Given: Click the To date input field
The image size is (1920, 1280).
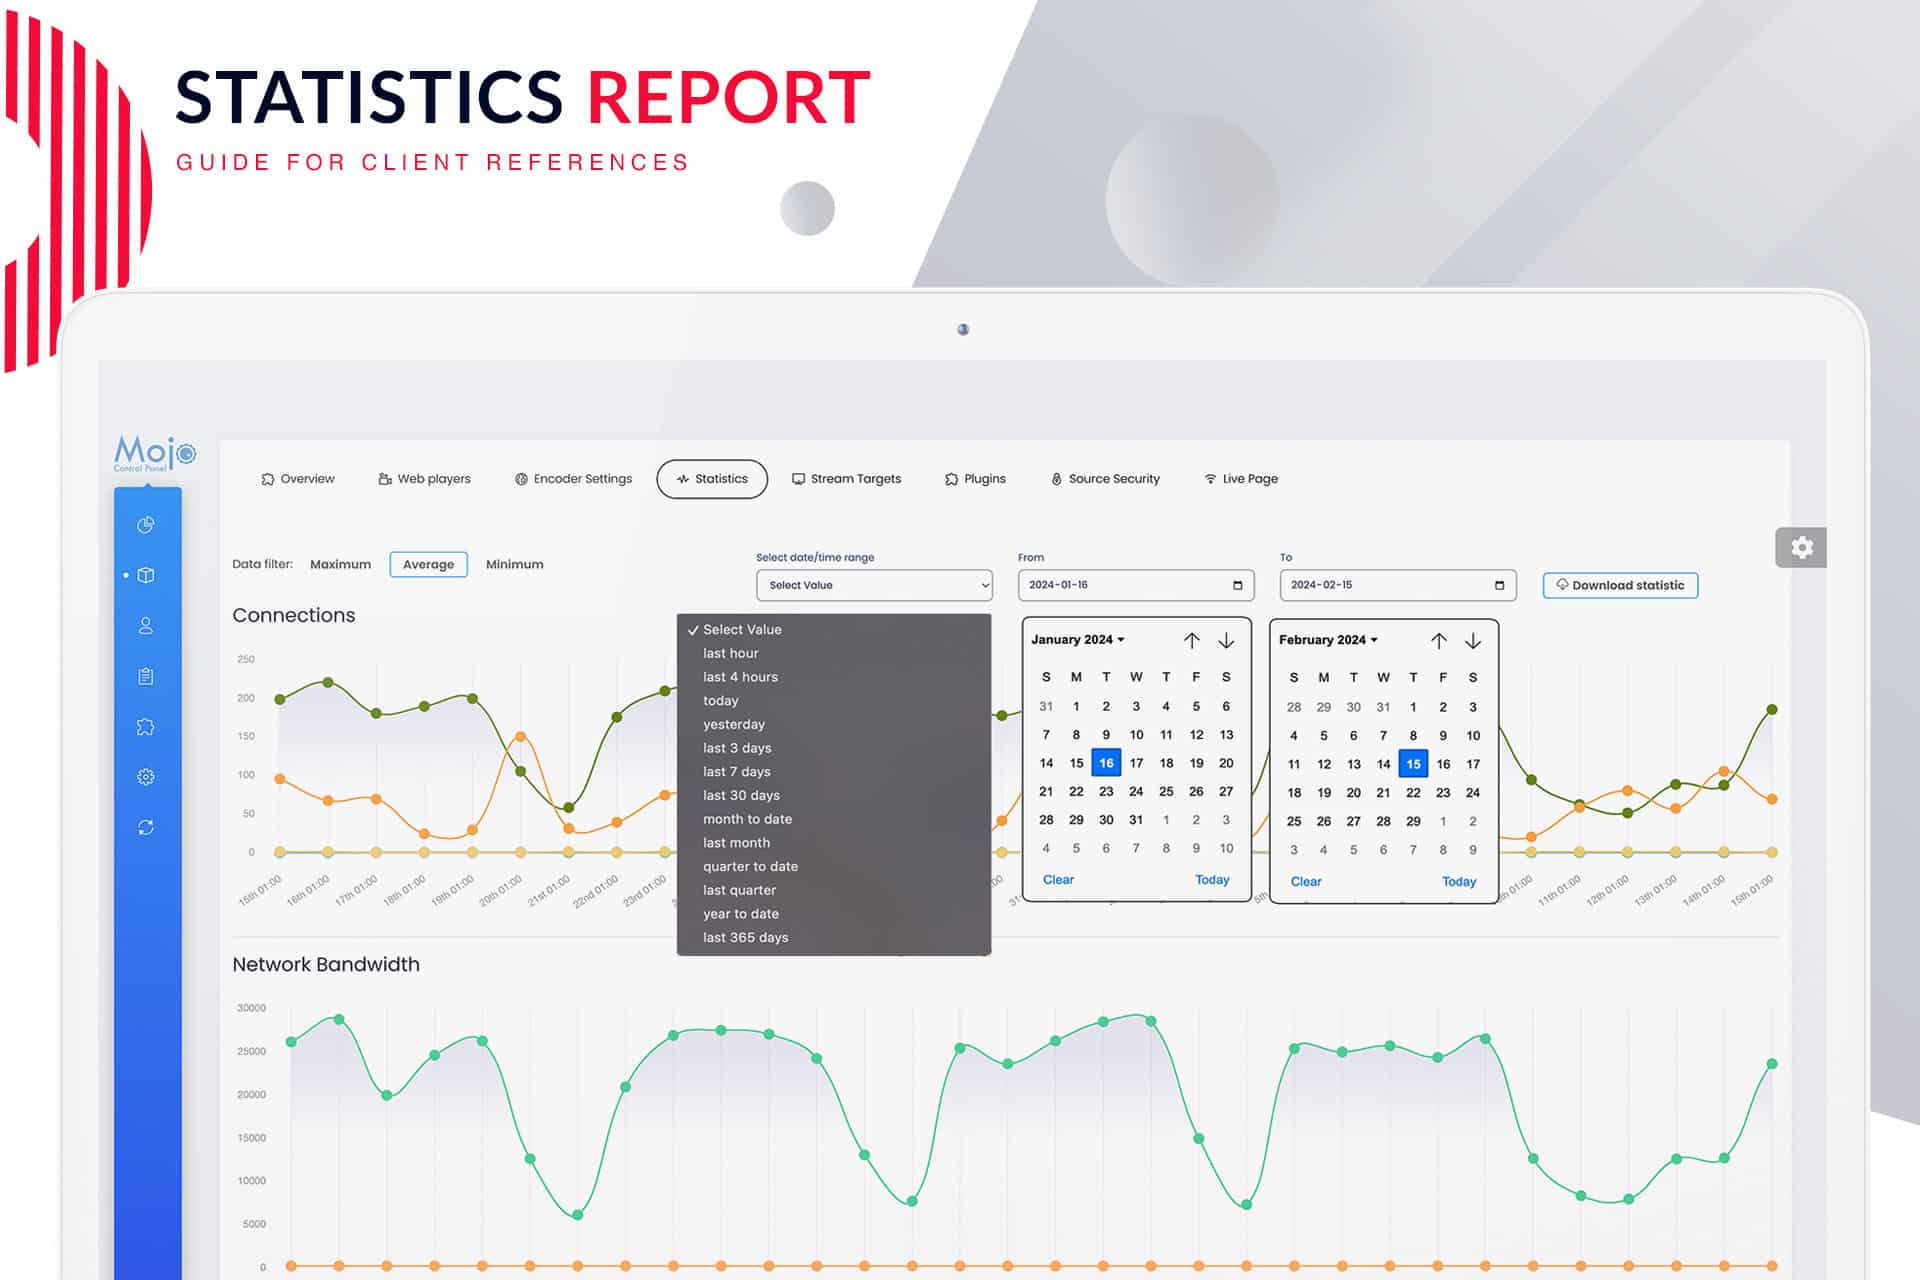Looking at the screenshot, I should click(1398, 585).
